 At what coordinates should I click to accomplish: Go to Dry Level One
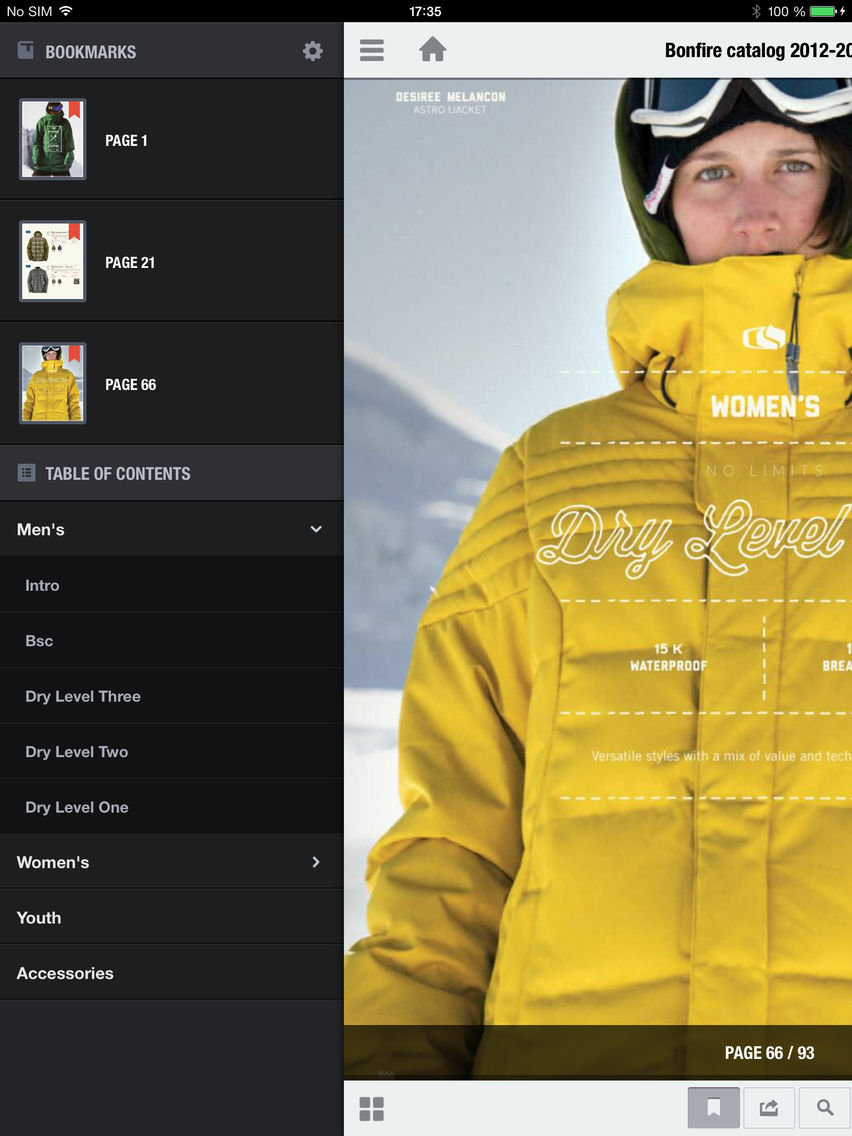click(x=172, y=806)
